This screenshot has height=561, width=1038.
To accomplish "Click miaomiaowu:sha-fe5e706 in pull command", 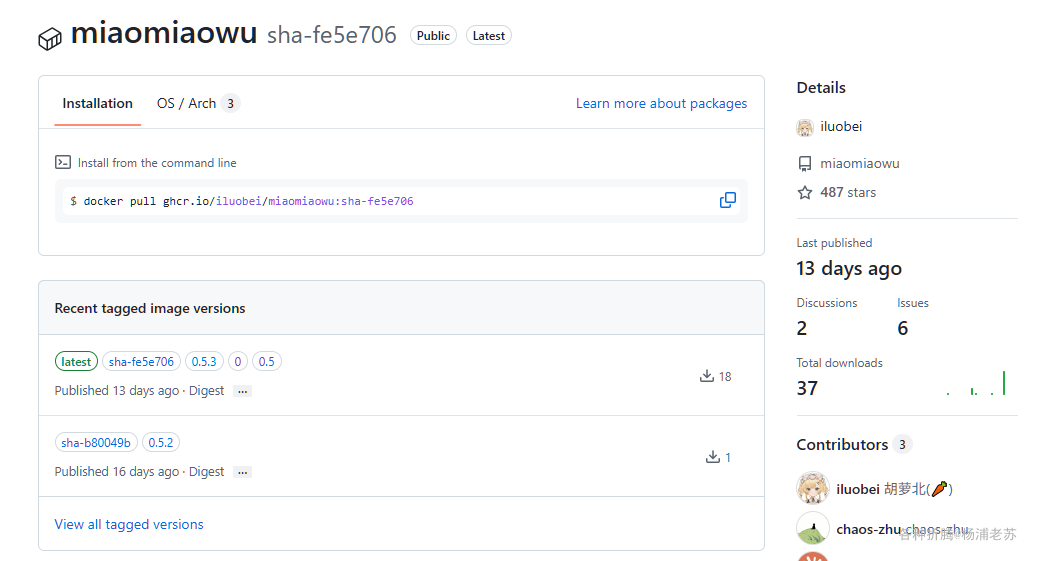I will click(340, 201).
